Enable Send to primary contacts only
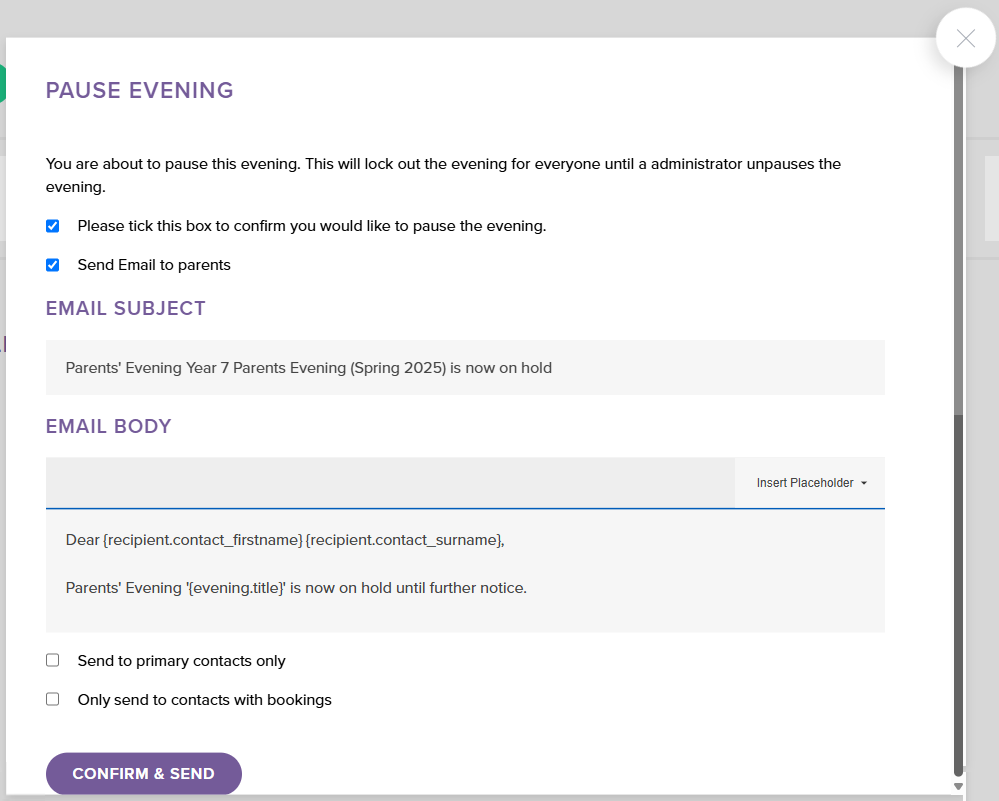 click(53, 661)
